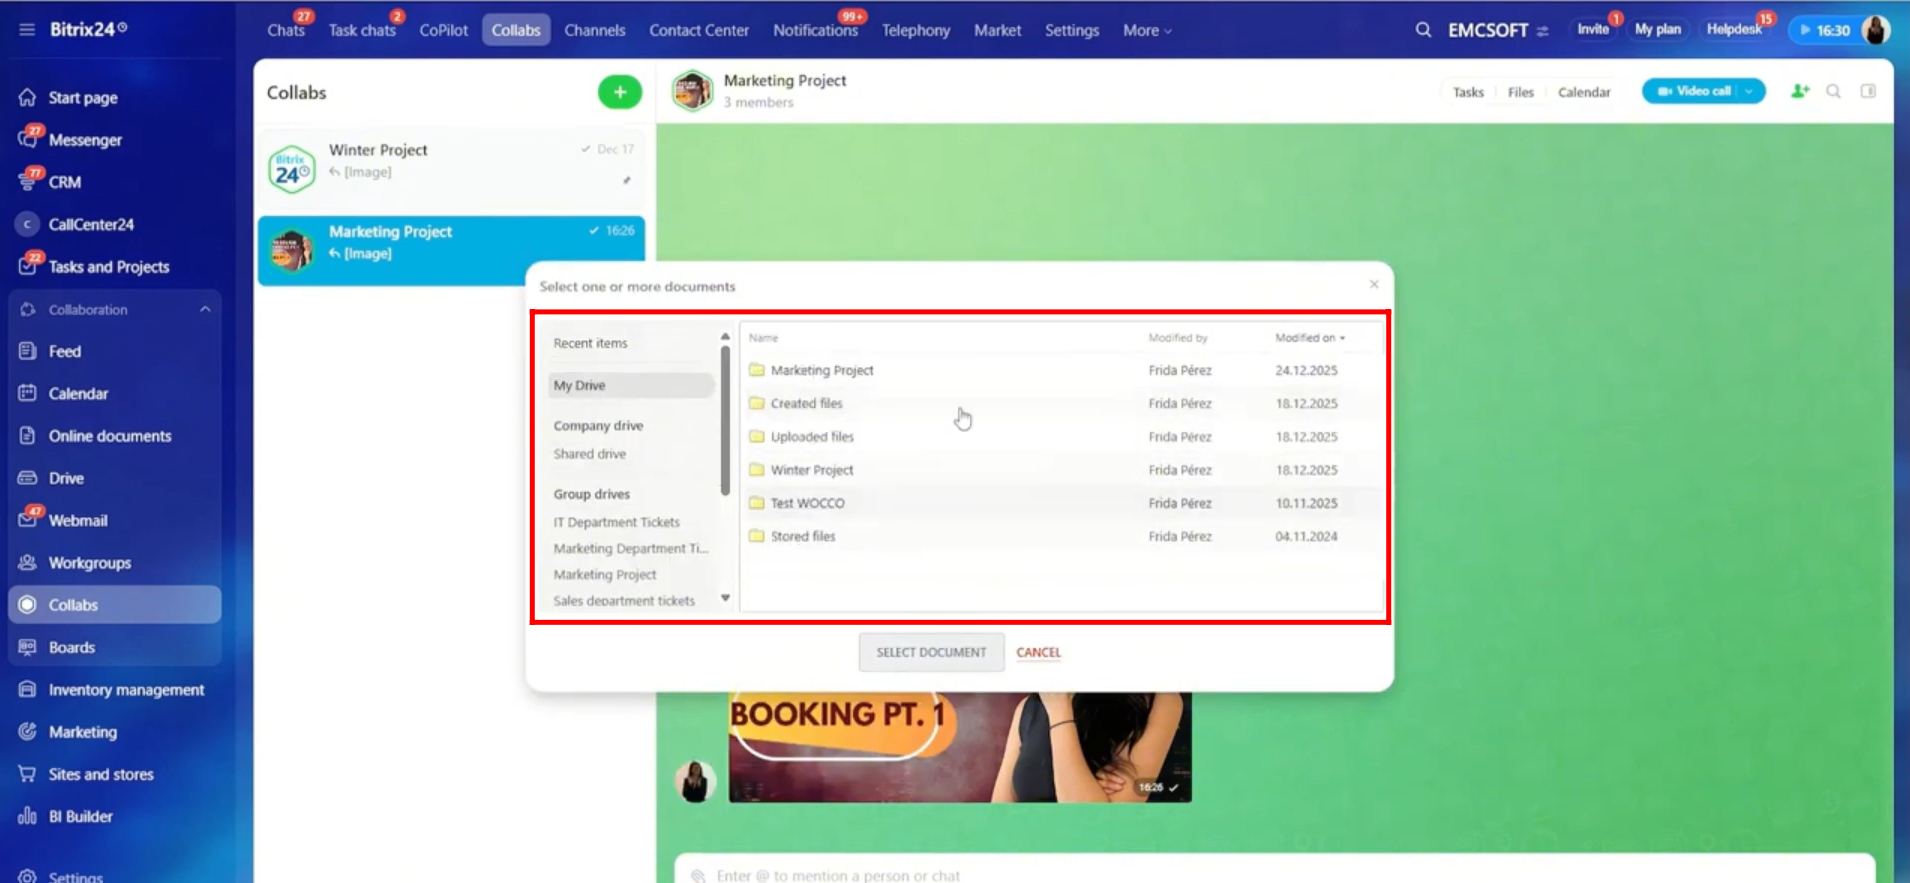Open the Marketing Project folder

tap(821, 370)
